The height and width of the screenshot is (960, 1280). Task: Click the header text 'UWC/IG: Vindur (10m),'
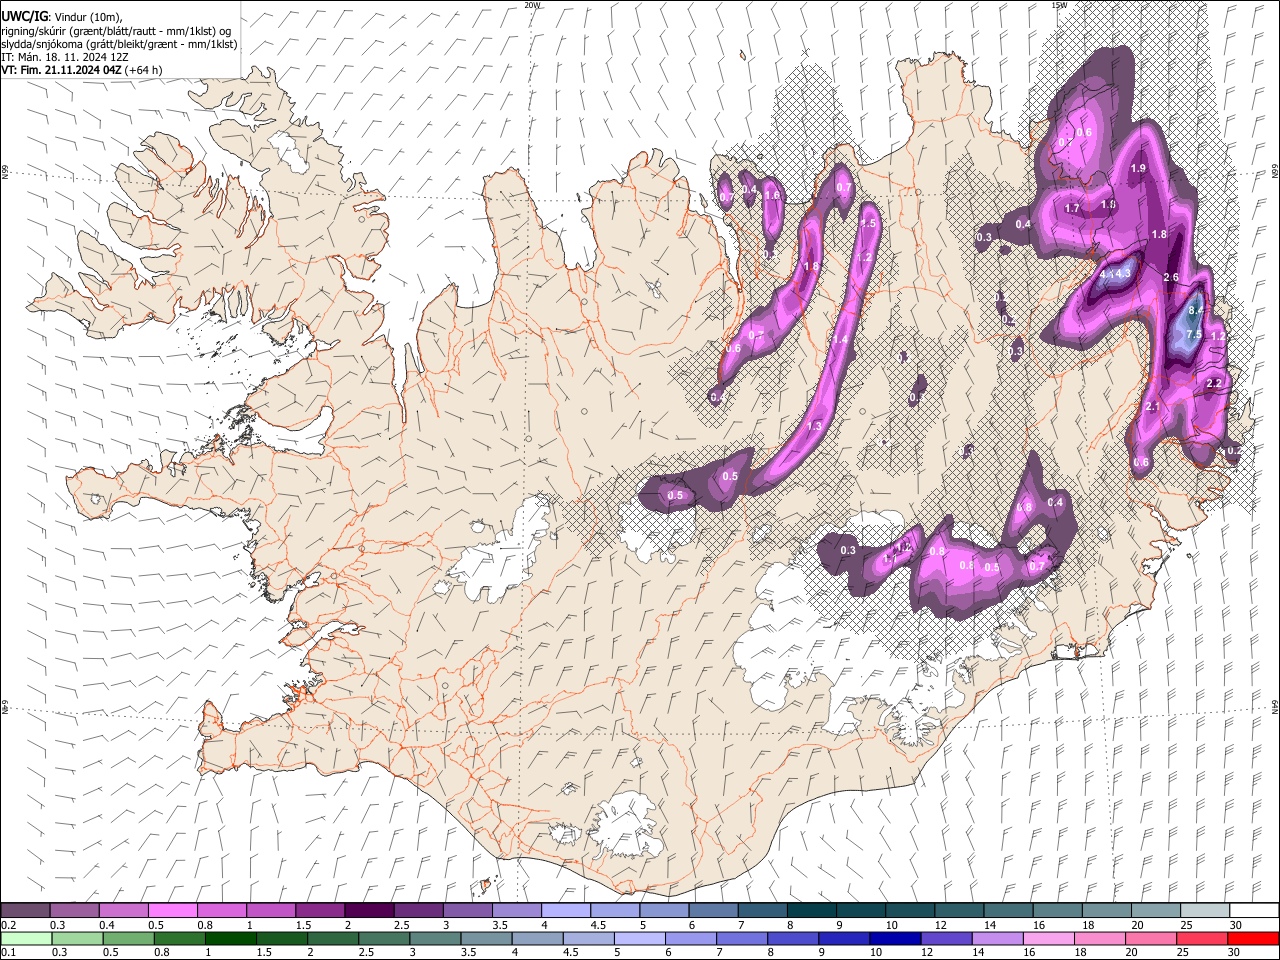(61, 17)
